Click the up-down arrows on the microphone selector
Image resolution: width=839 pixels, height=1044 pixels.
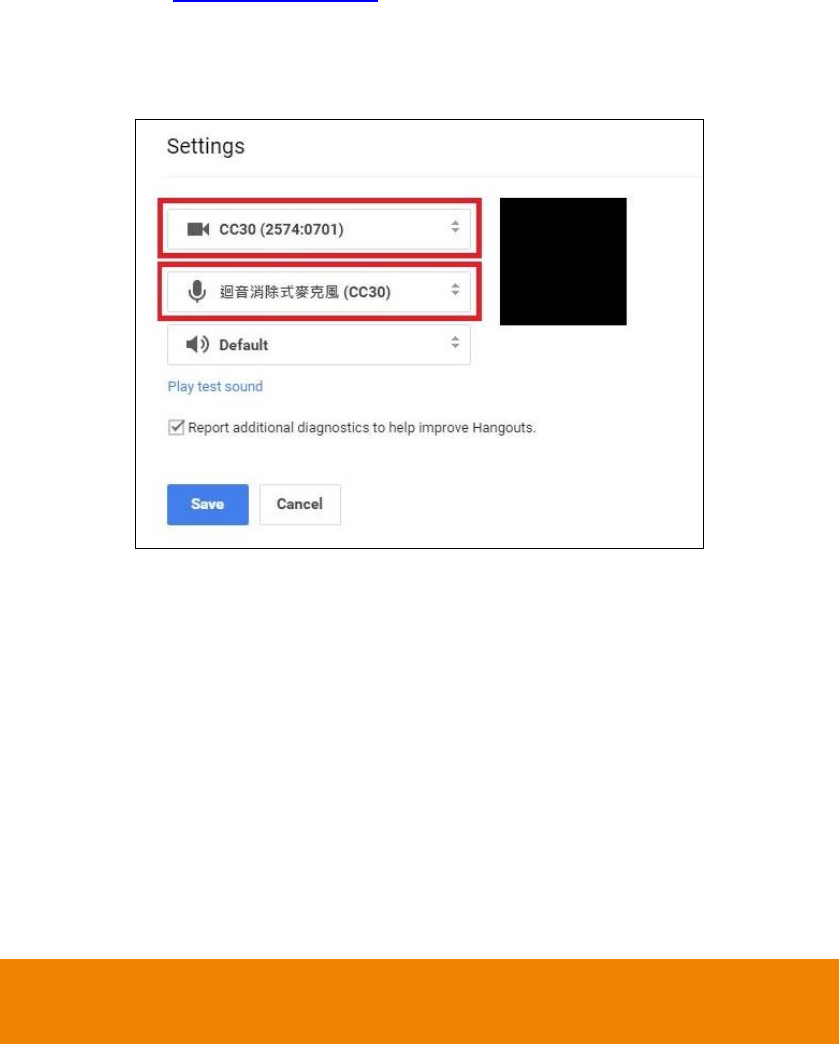tap(455, 290)
